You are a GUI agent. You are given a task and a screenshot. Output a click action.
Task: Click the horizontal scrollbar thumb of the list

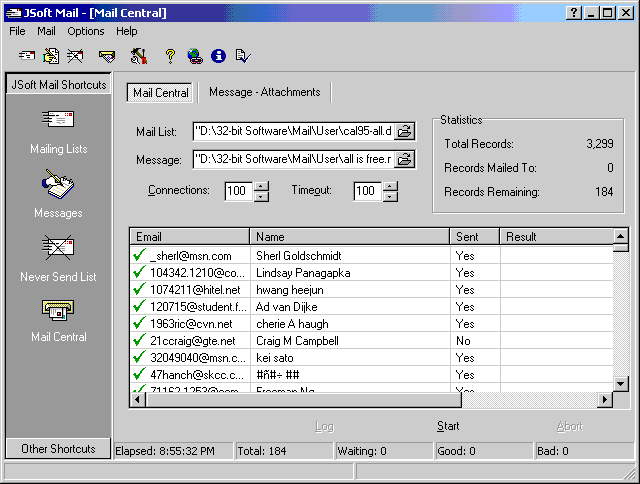click(x=303, y=400)
